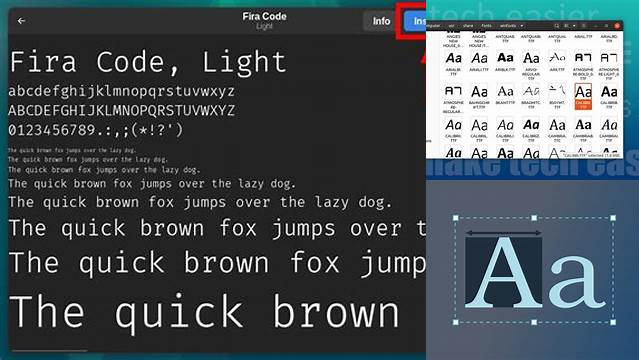Select the ARVO-REGULAR font file

pos(531,64)
